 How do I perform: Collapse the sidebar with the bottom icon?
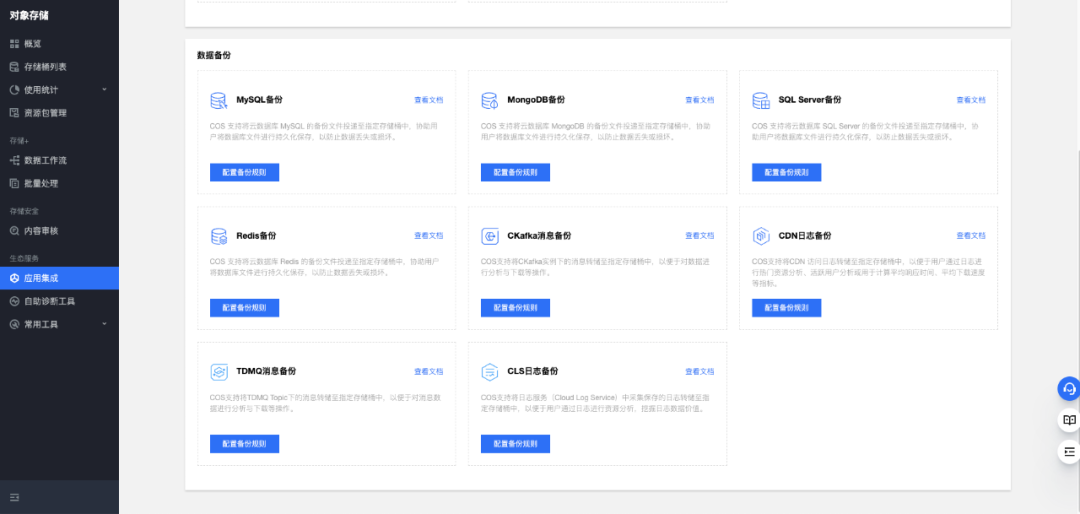(x=14, y=497)
